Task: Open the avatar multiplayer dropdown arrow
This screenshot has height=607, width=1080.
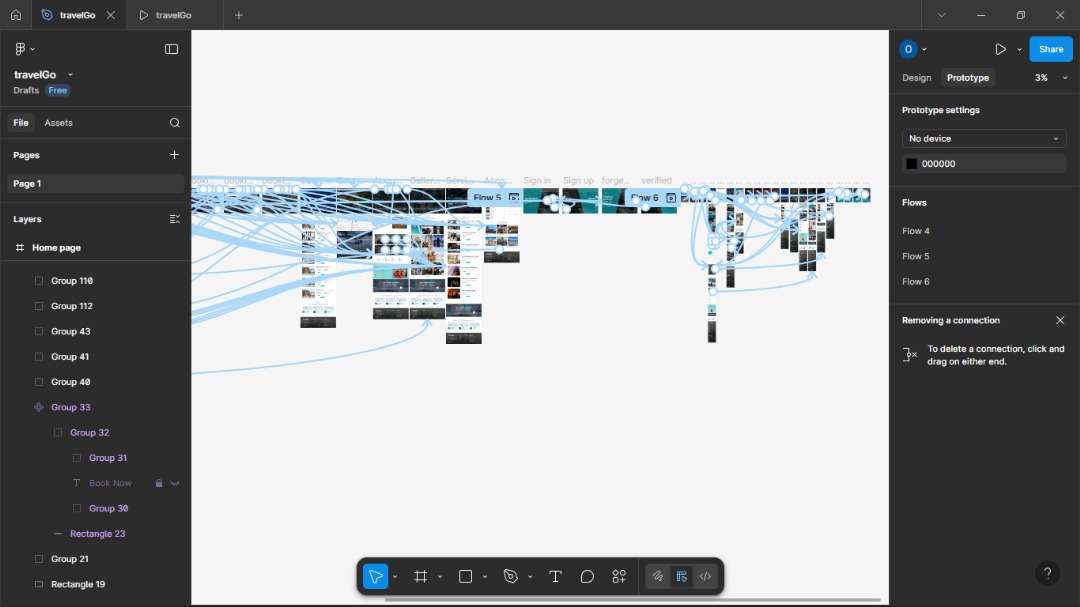Action: [x=924, y=49]
